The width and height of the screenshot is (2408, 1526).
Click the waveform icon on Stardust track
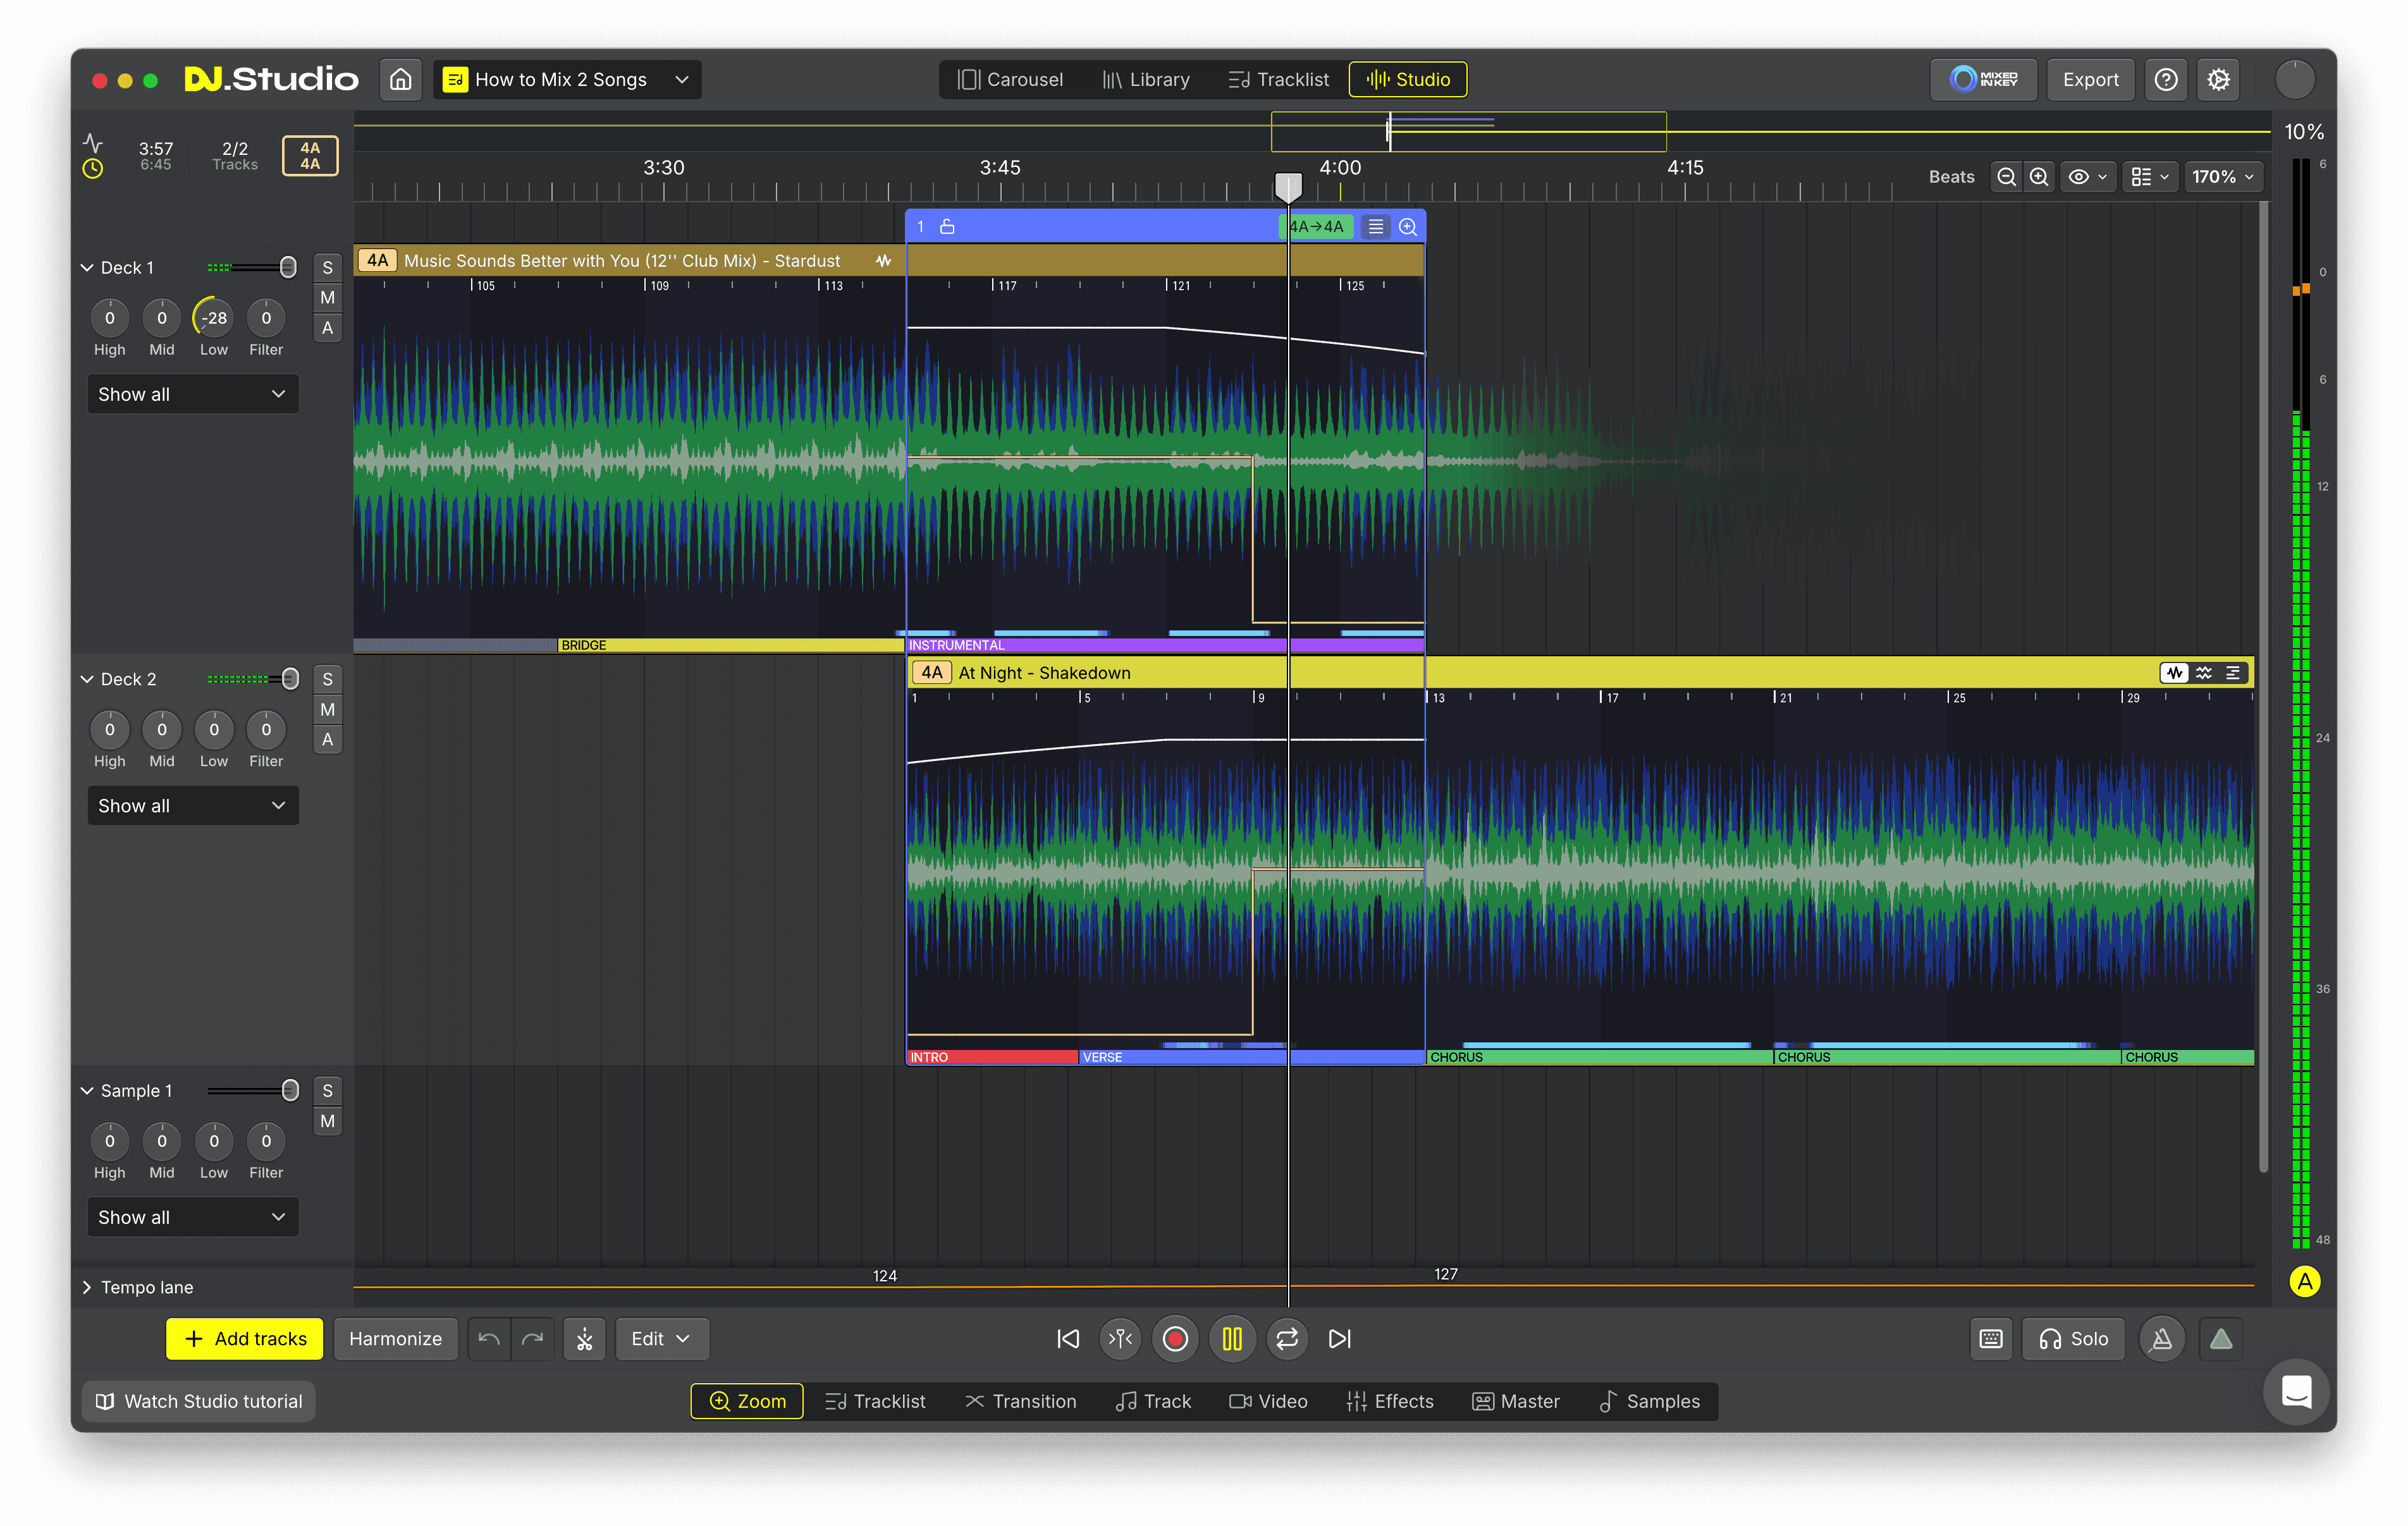[x=883, y=261]
